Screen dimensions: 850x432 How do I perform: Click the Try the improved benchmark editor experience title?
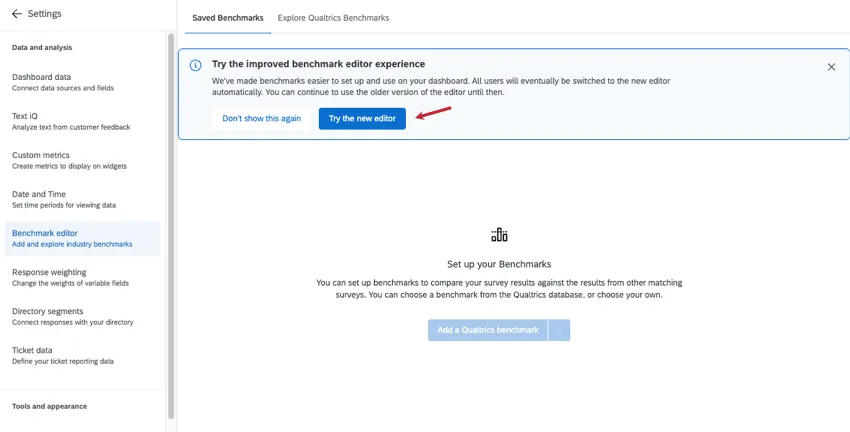[x=318, y=64]
